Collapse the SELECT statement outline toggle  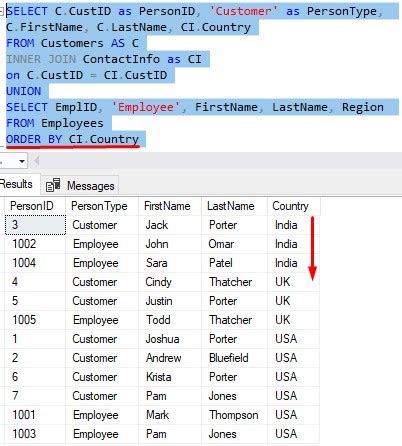pos(2,11)
